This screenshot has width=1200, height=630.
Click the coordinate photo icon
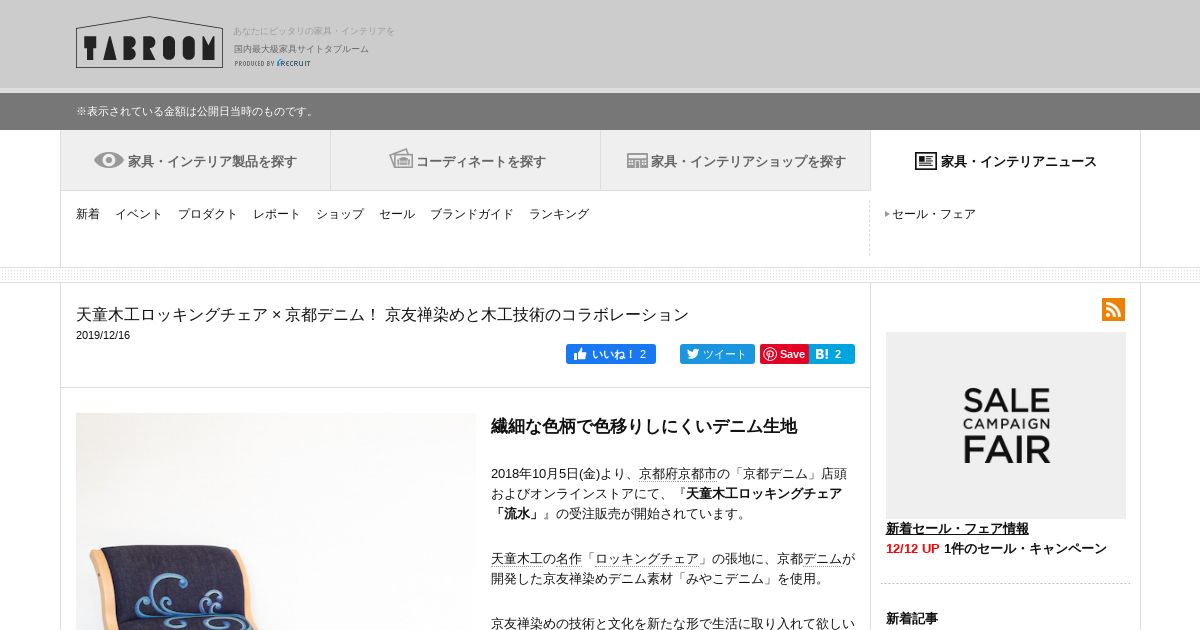[401, 159]
